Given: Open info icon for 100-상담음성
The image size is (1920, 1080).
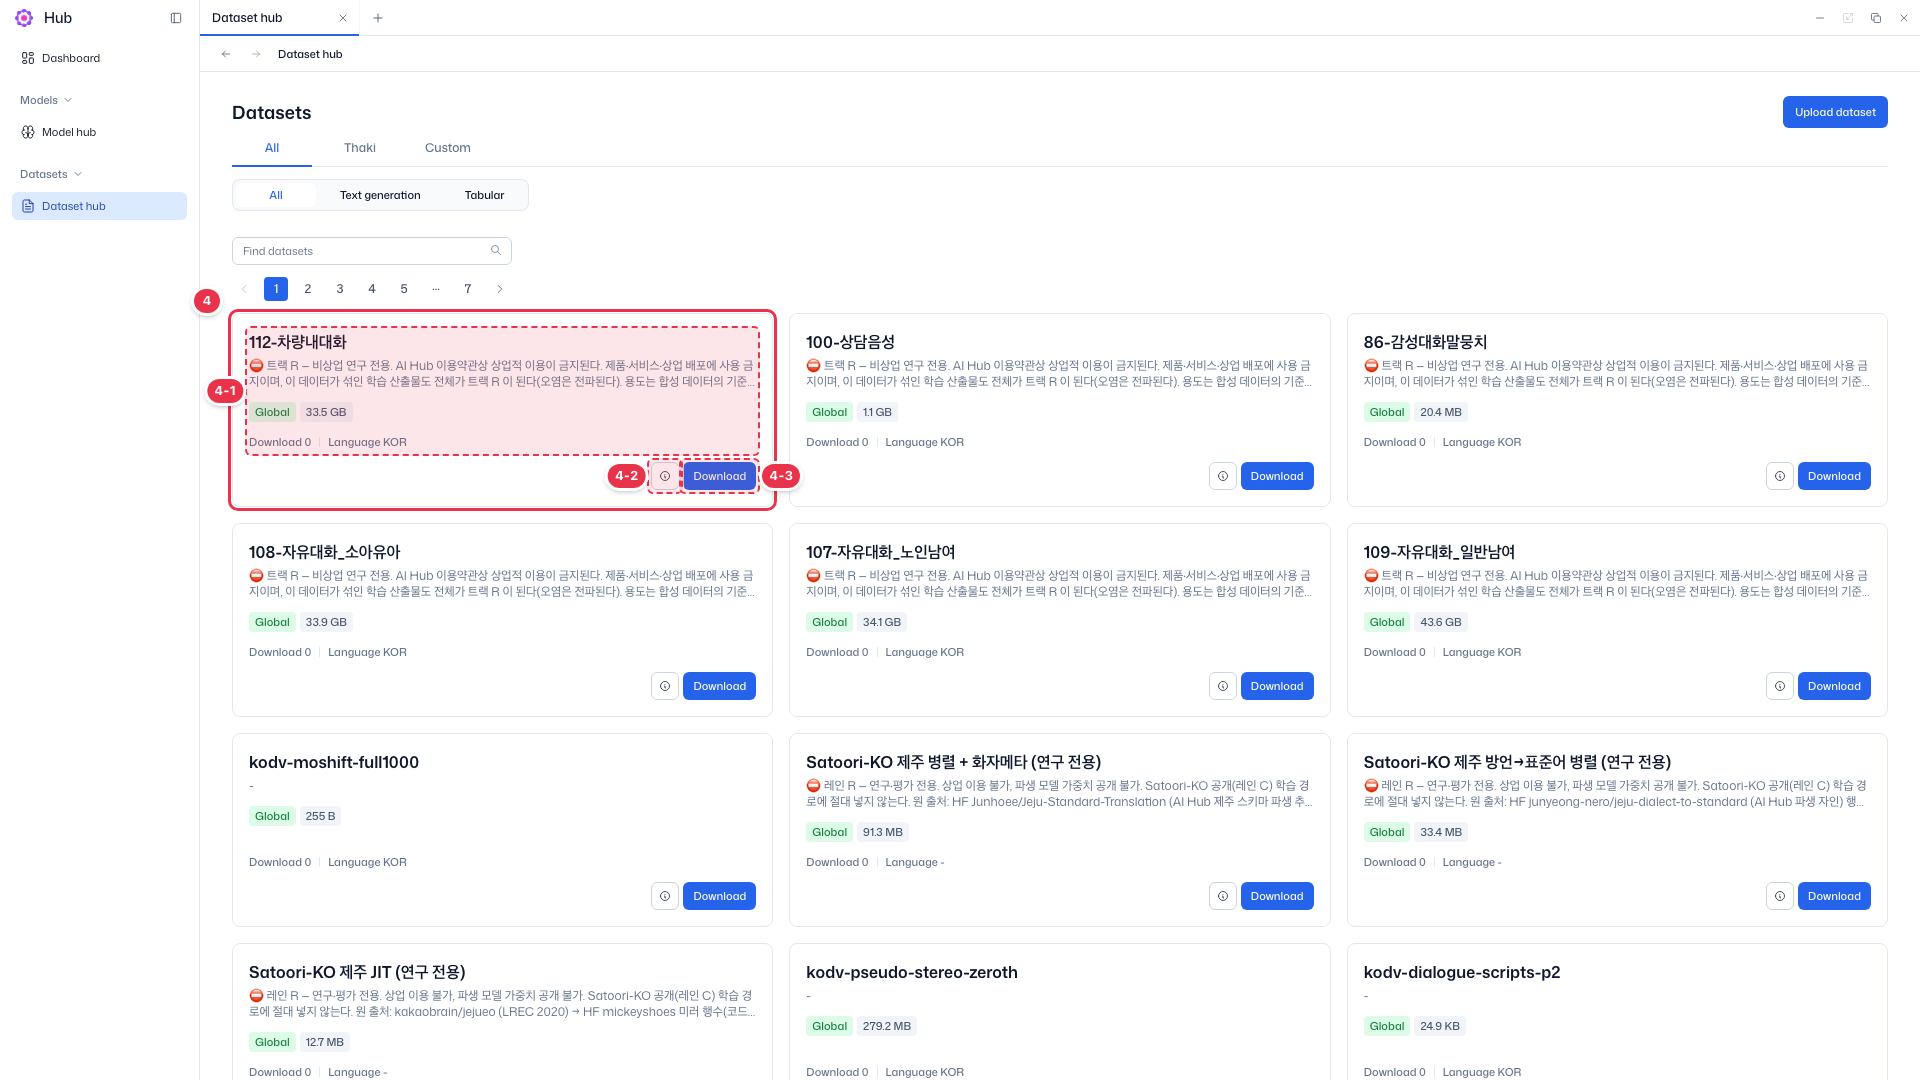Looking at the screenshot, I should [x=1223, y=476].
